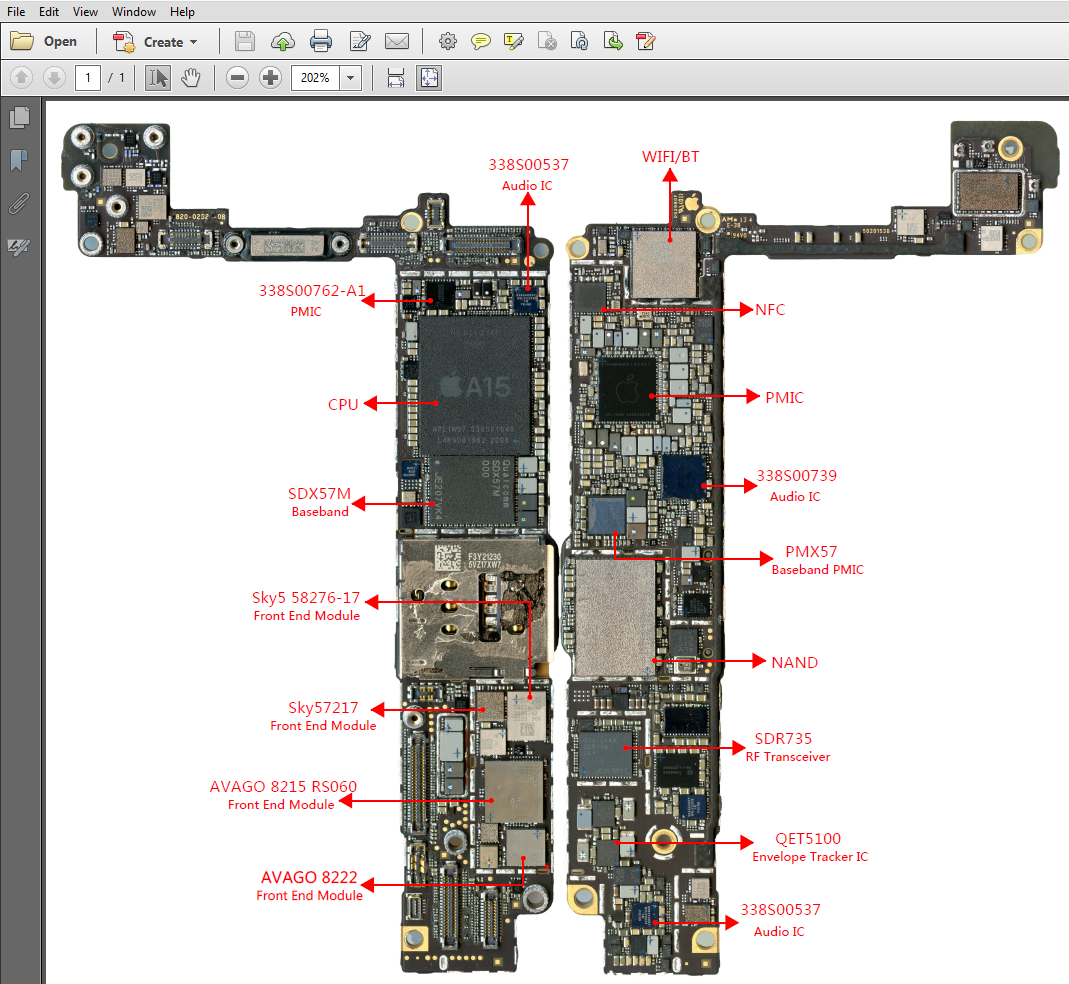Select the Highlight text tool
The height and width of the screenshot is (984, 1069).
coord(514,42)
